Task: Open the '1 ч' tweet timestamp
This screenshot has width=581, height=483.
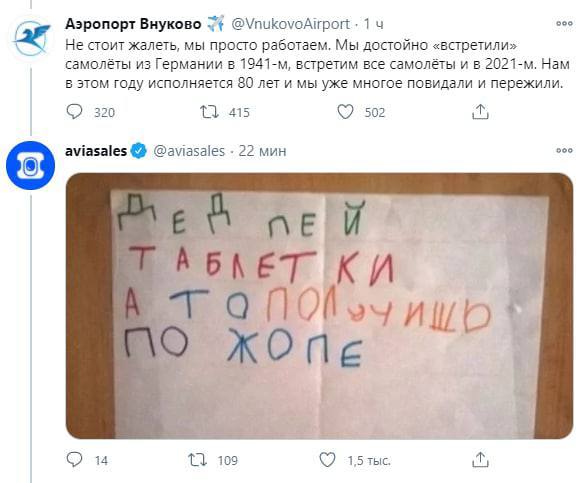Action: [x=373, y=24]
